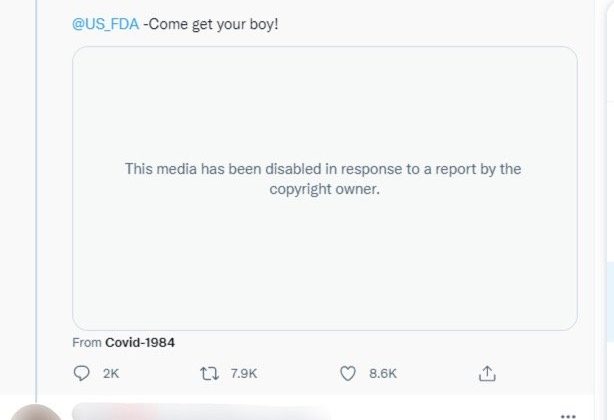Click the top-left corner of the media card

(82, 56)
